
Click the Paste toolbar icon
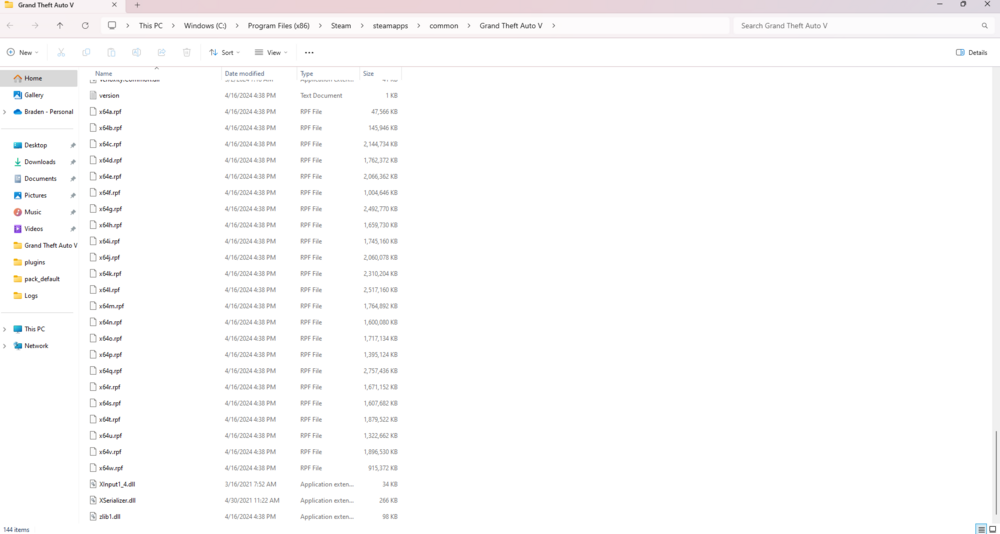(111, 52)
